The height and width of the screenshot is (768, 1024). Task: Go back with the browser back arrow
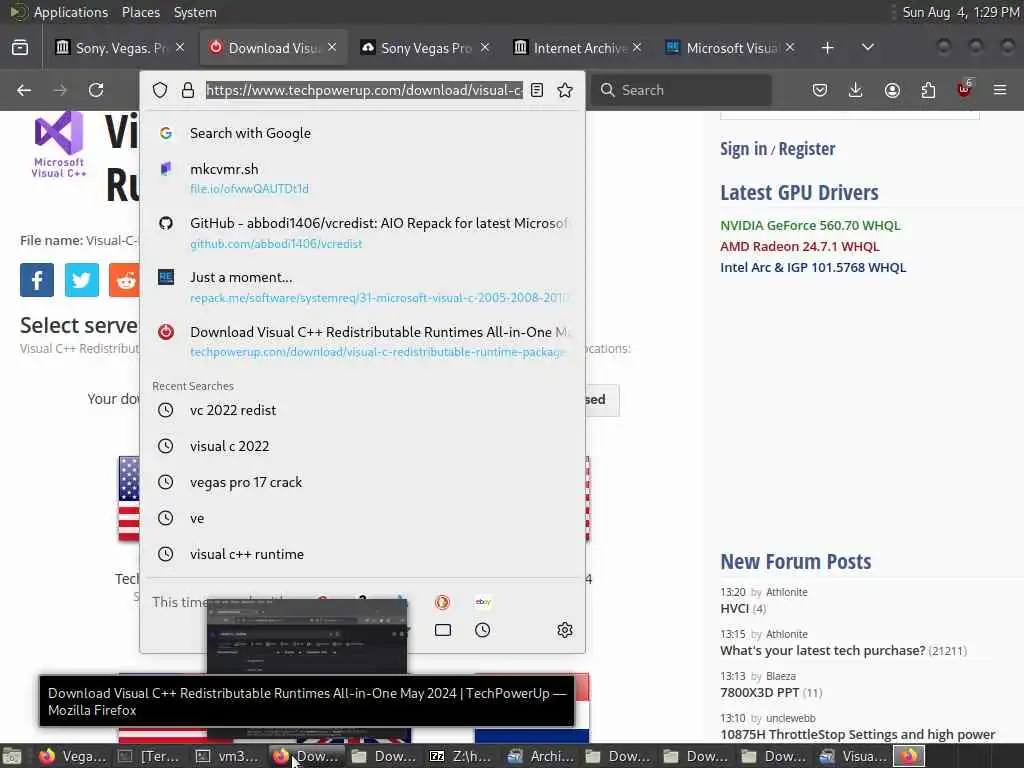(24, 90)
